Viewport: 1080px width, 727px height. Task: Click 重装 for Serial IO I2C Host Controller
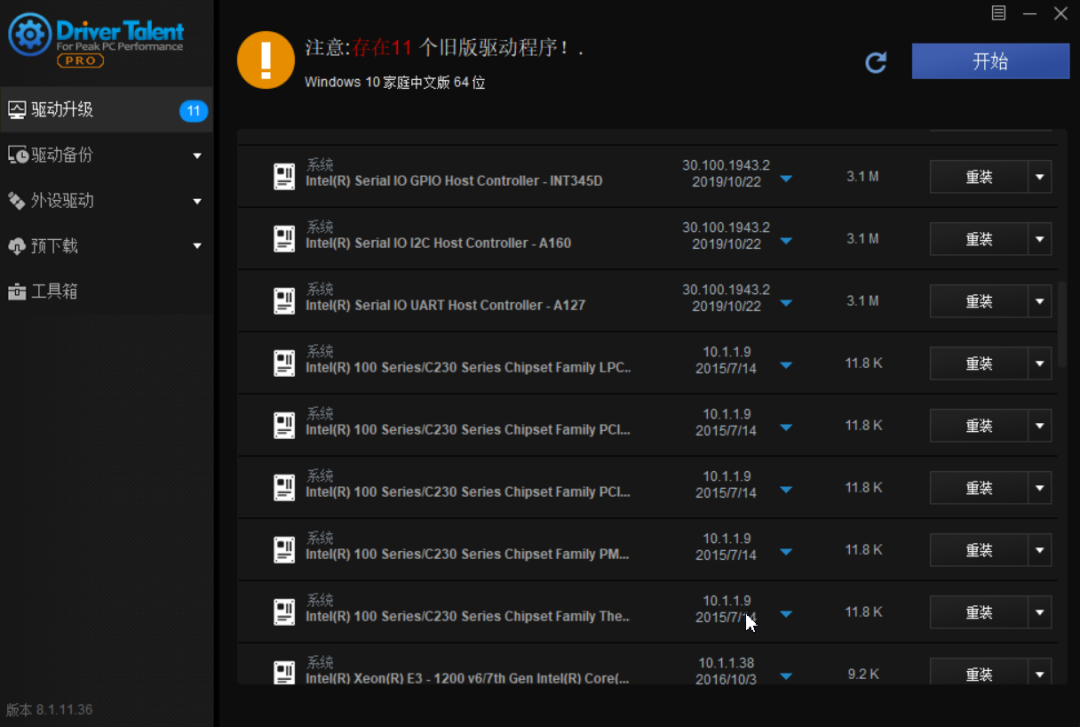coord(979,239)
